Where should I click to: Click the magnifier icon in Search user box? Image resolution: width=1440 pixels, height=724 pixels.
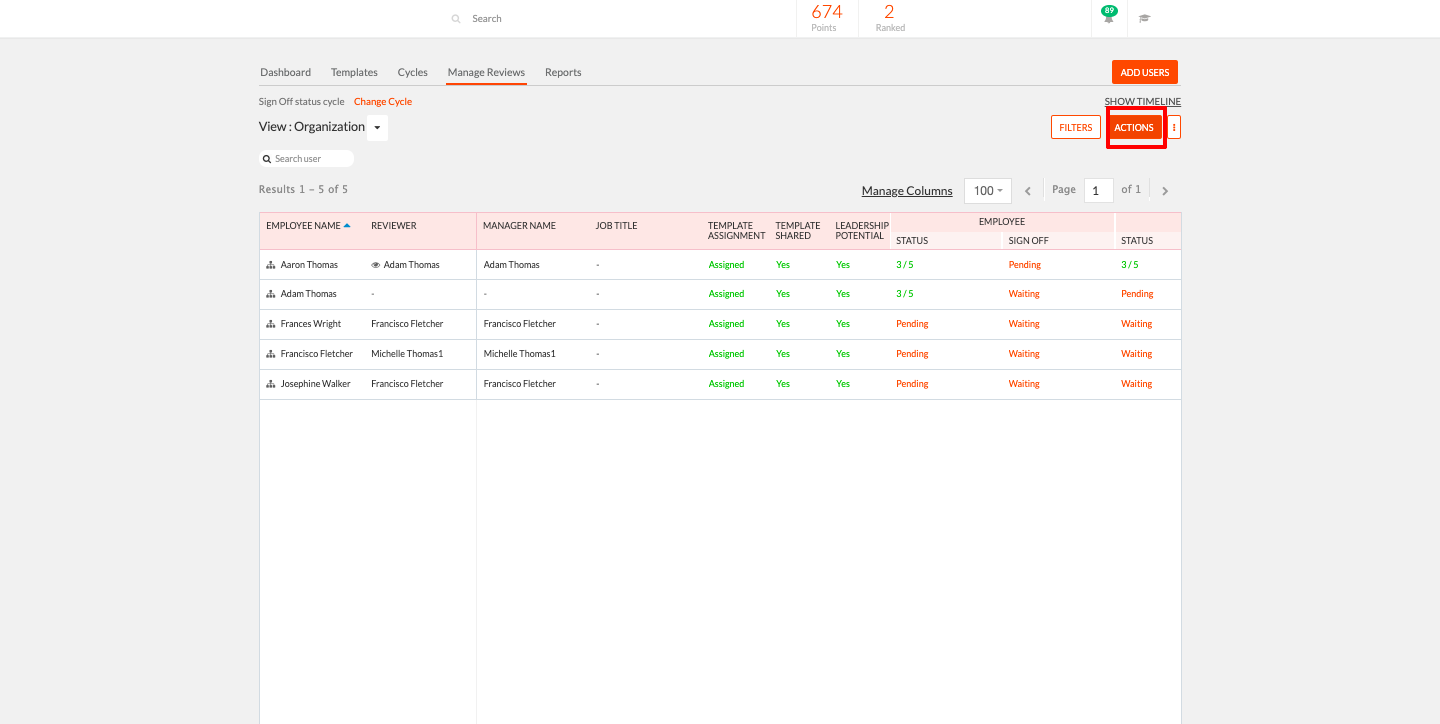(x=267, y=159)
